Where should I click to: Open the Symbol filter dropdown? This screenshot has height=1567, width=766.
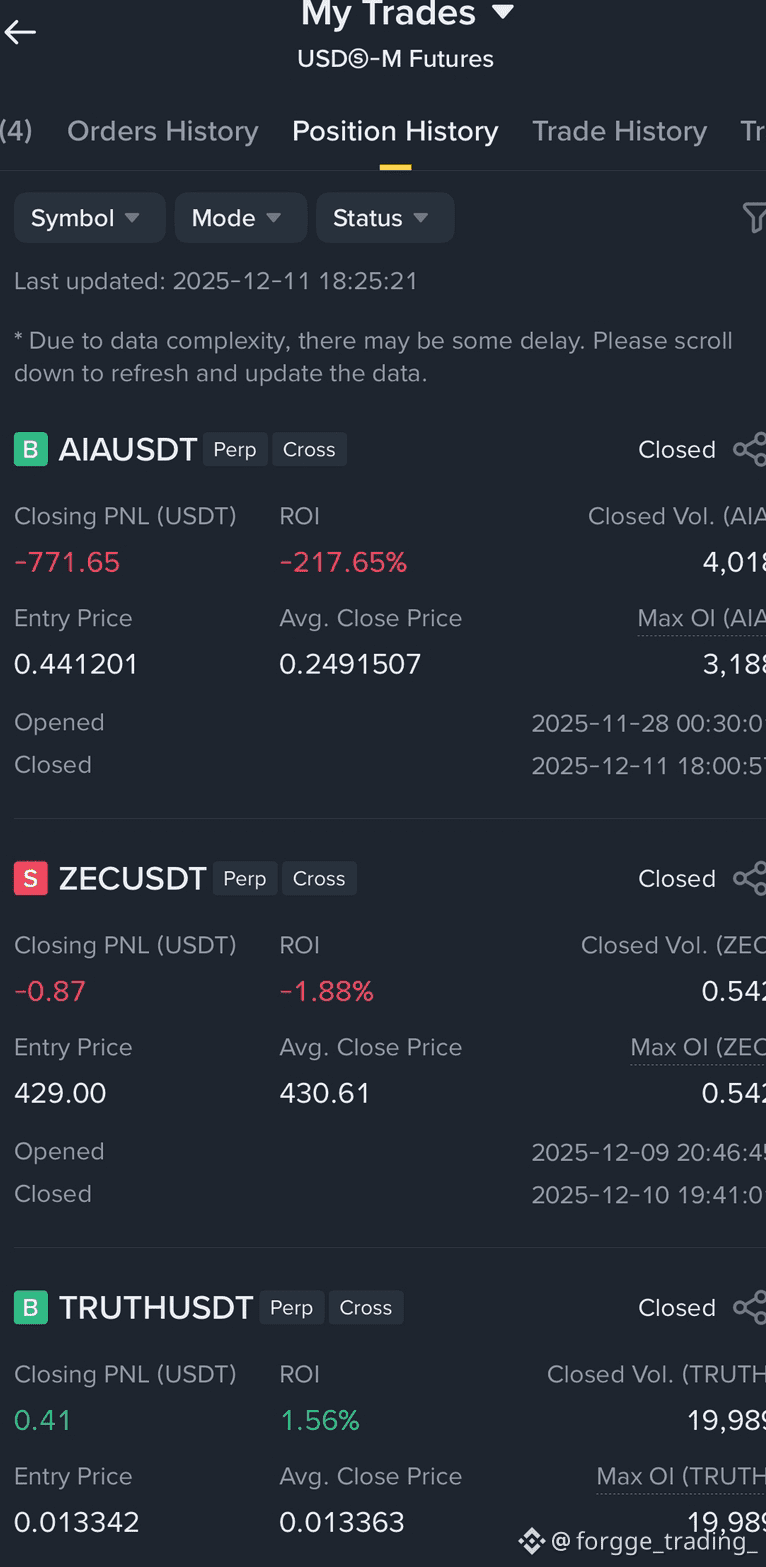click(89, 218)
